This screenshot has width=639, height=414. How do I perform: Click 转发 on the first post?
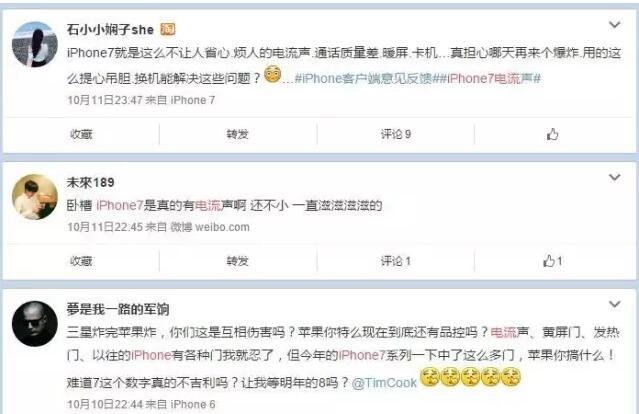(238, 134)
